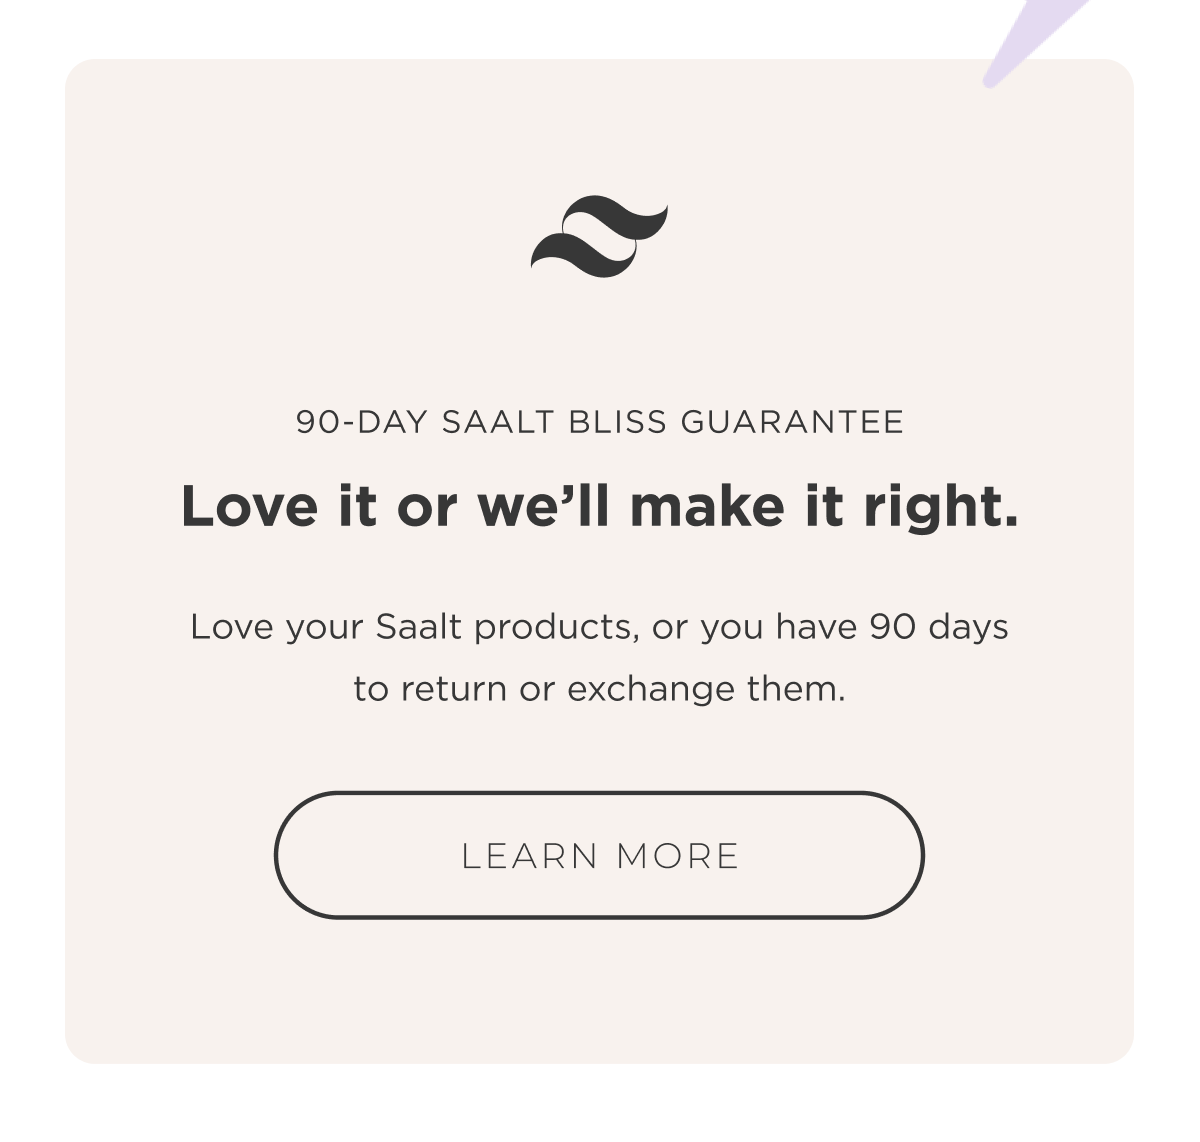
Task: Click inside the LEARN MORE call-to-action
Action: (600, 856)
